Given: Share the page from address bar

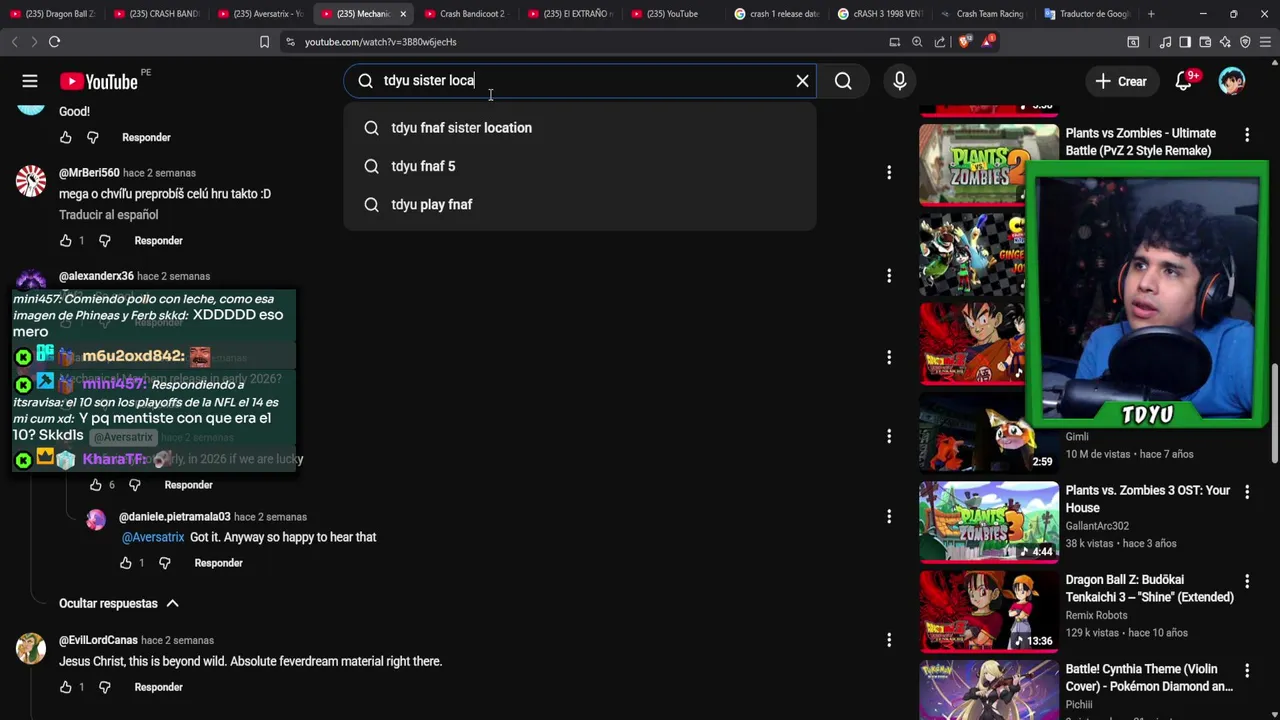Looking at the screenshot, I should (940, 42).
